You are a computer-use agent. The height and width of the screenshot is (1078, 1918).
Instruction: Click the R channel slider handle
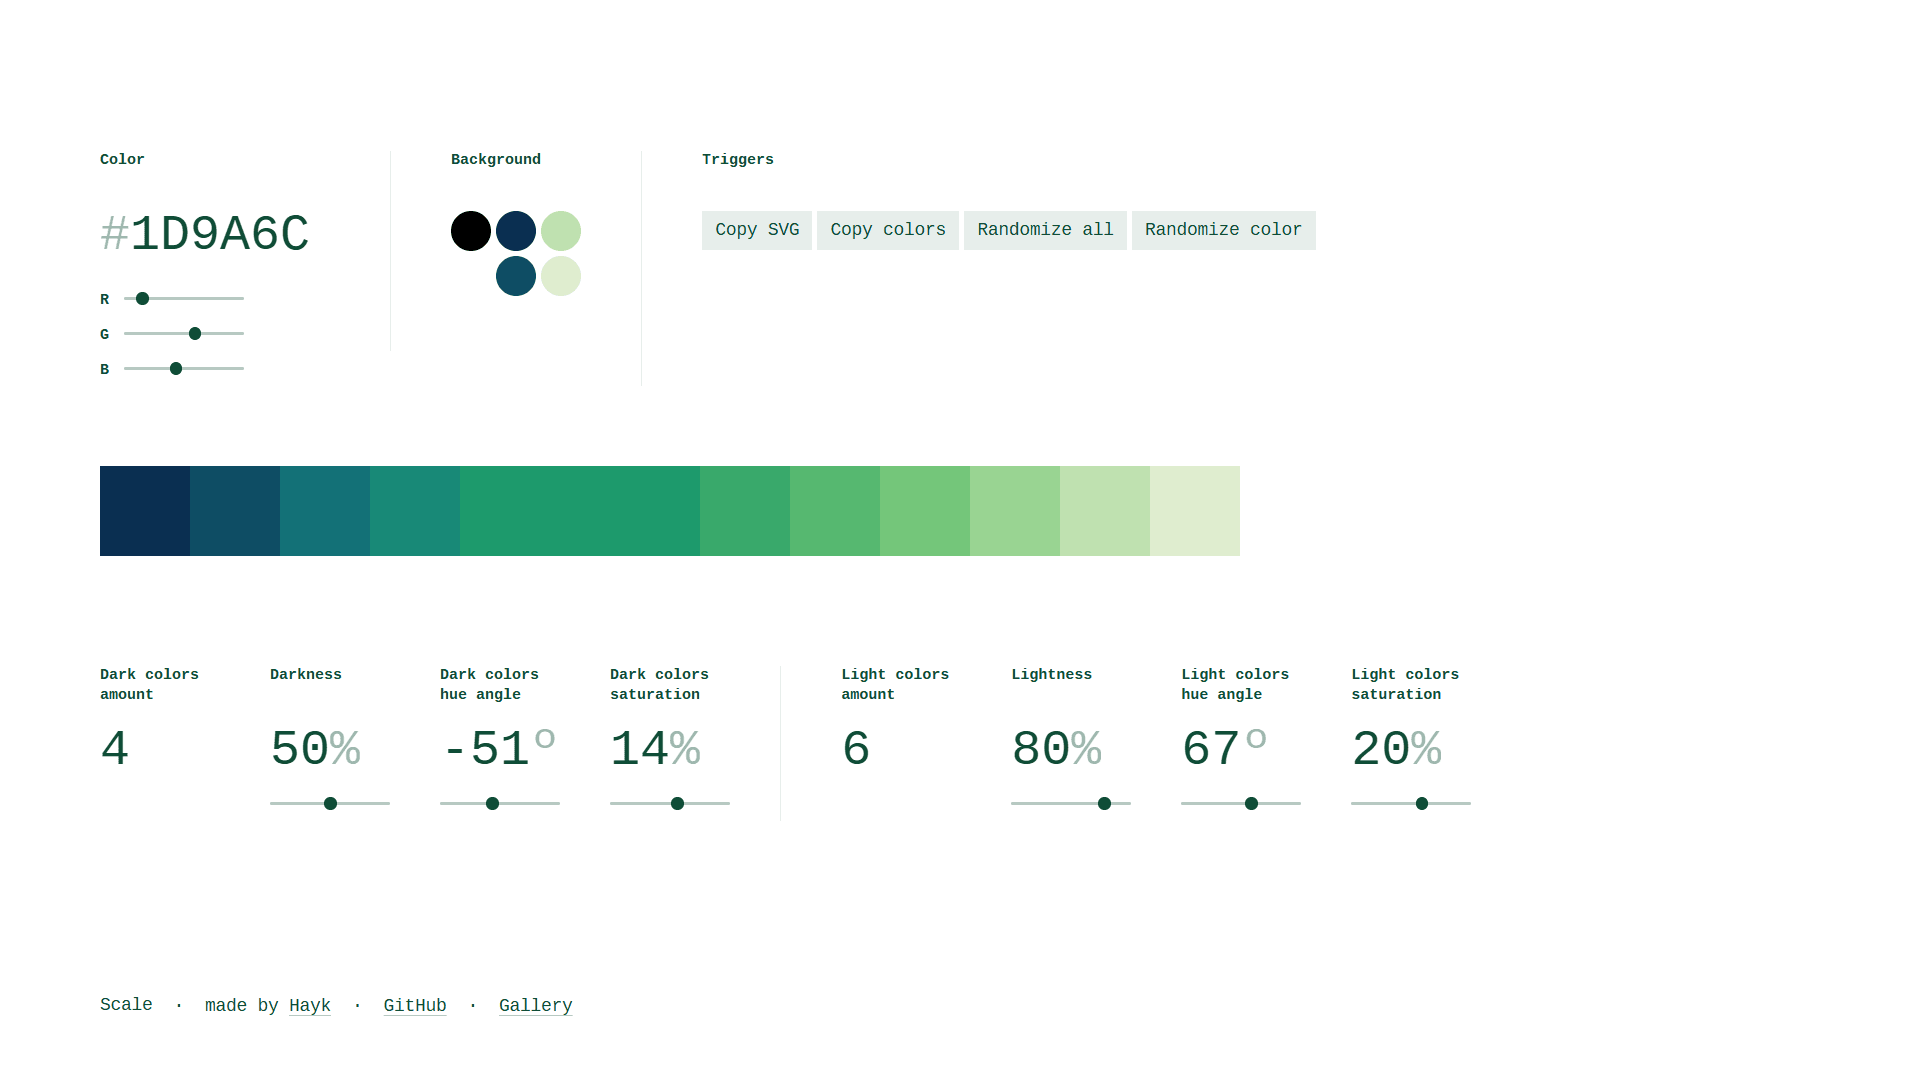click(143, 299)
